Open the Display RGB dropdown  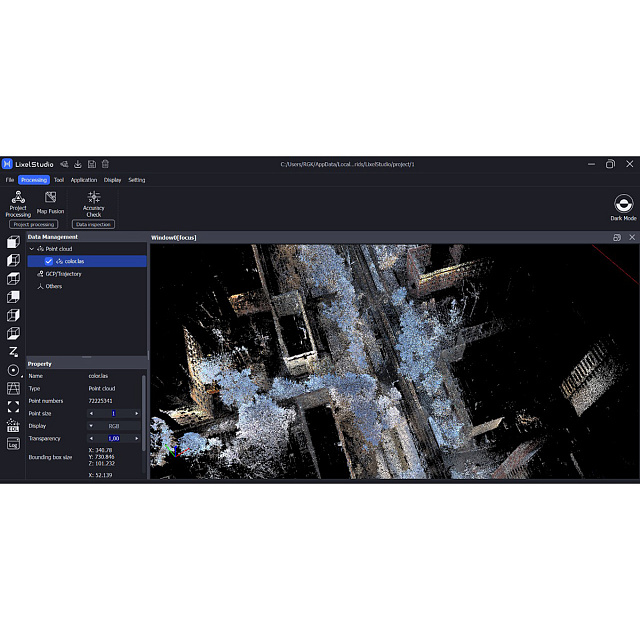(114, 426)
